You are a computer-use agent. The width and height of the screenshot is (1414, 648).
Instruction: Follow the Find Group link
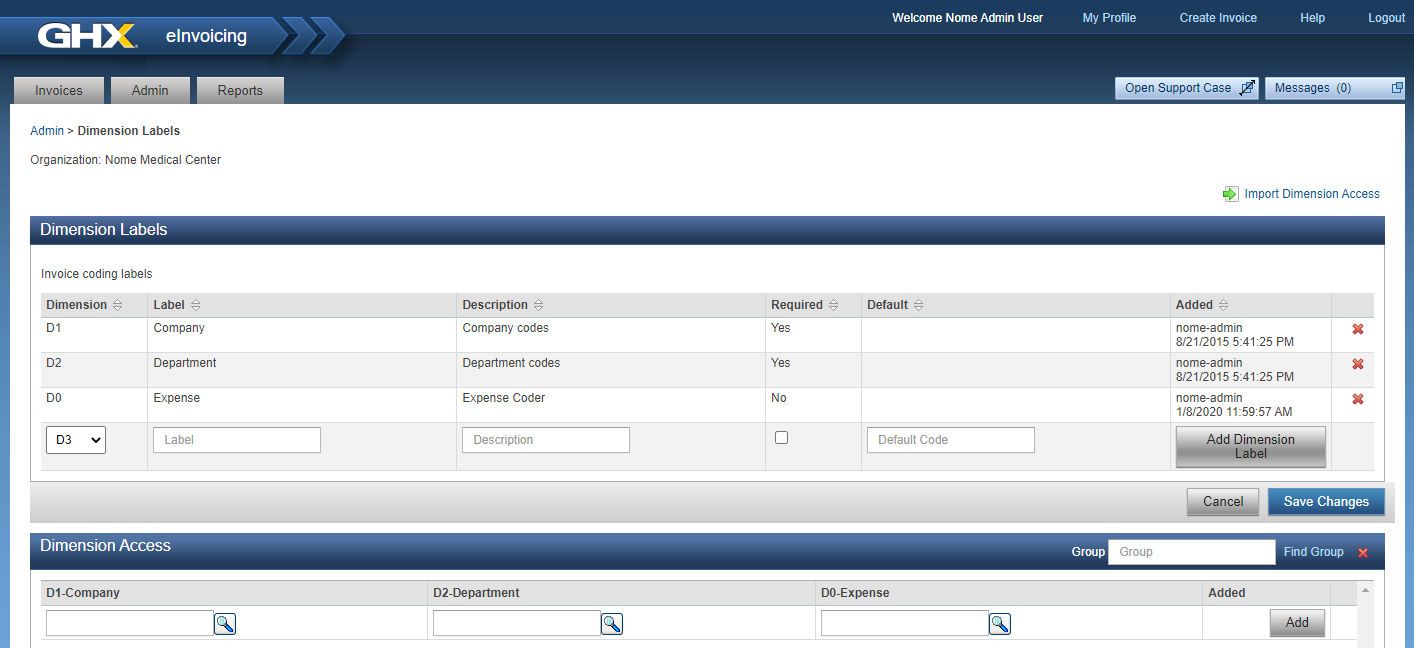click(x=1313, y=552)
